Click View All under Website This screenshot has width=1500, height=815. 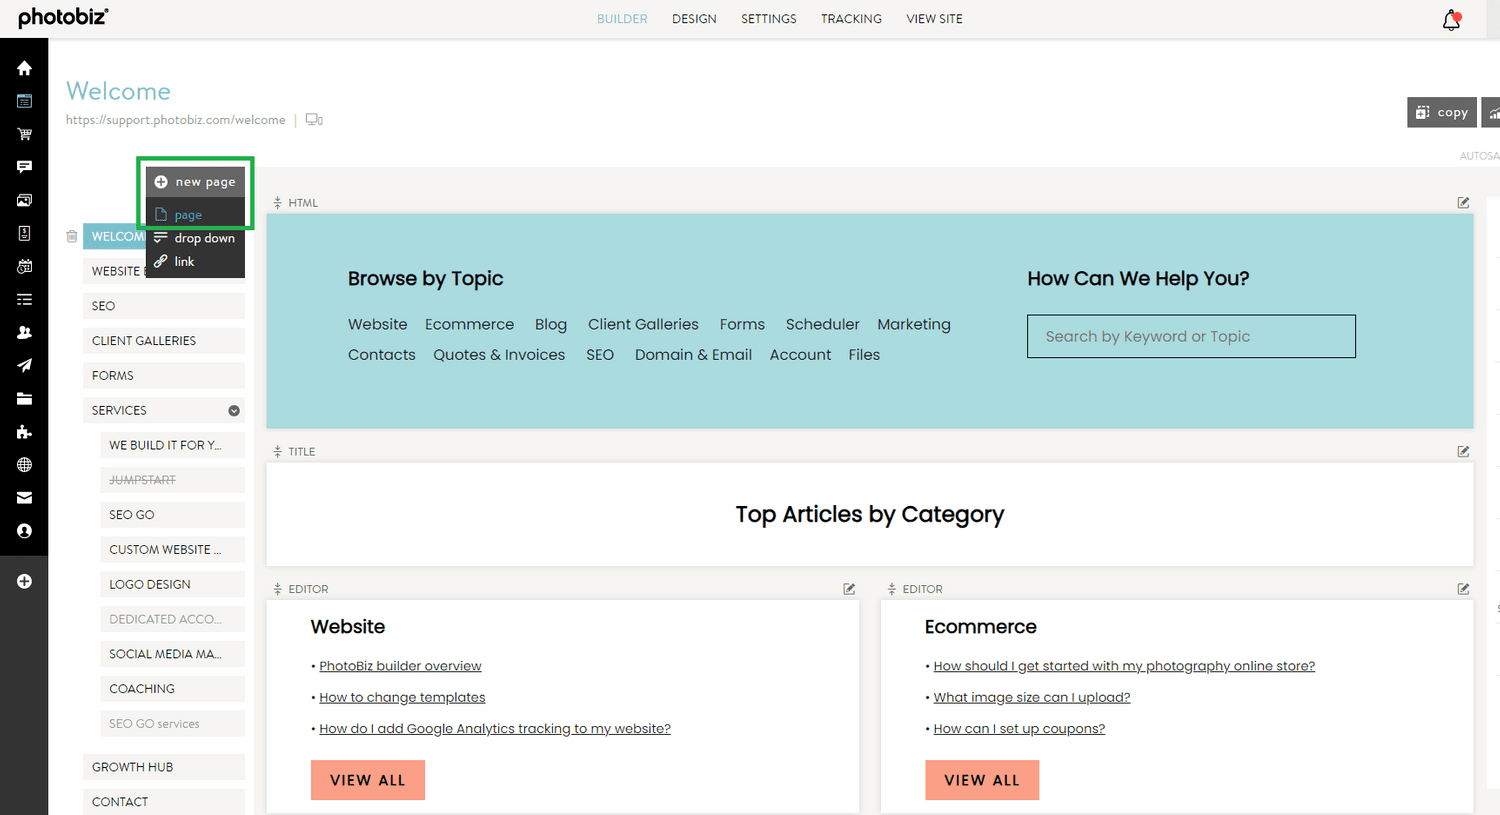pos(368,780)
